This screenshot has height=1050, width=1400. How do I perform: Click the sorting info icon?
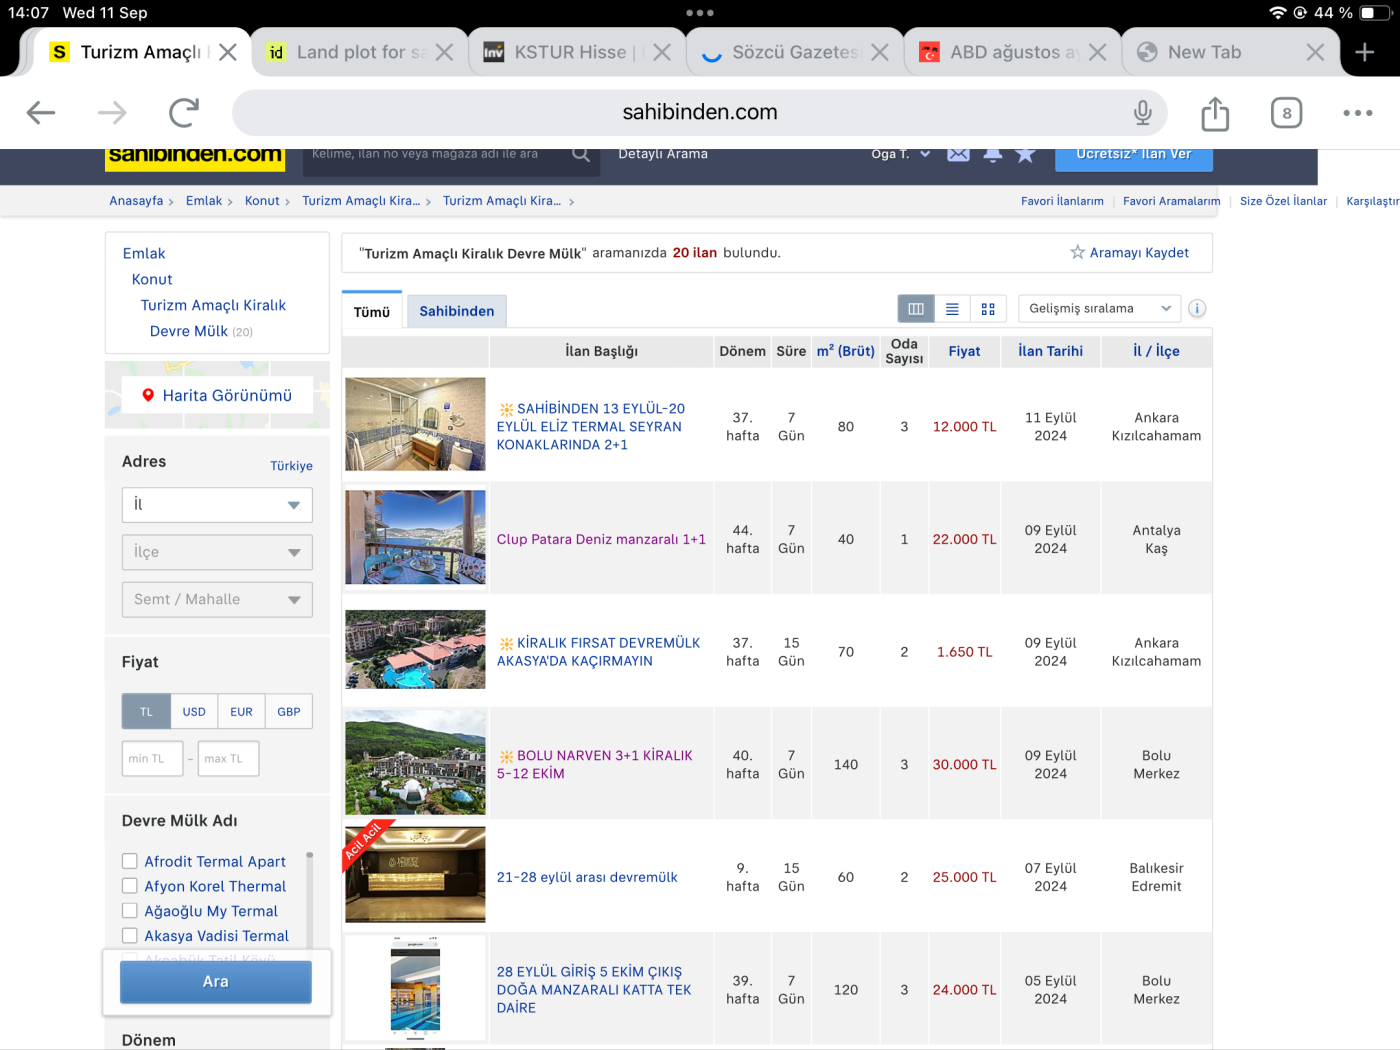(1197, 309)
